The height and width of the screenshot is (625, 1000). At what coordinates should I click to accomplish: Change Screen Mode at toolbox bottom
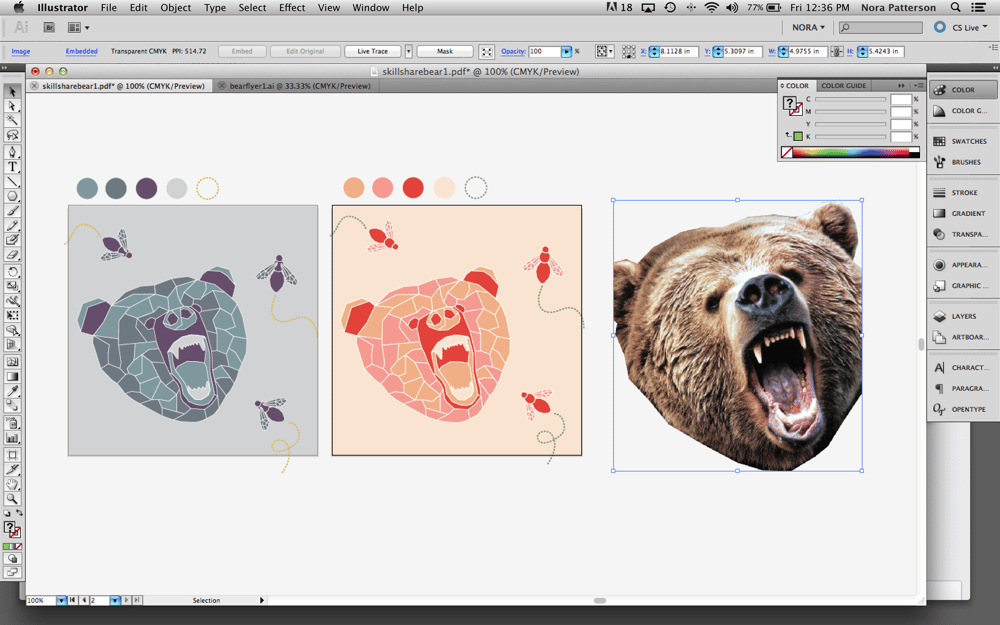click(x=12, y=572)
